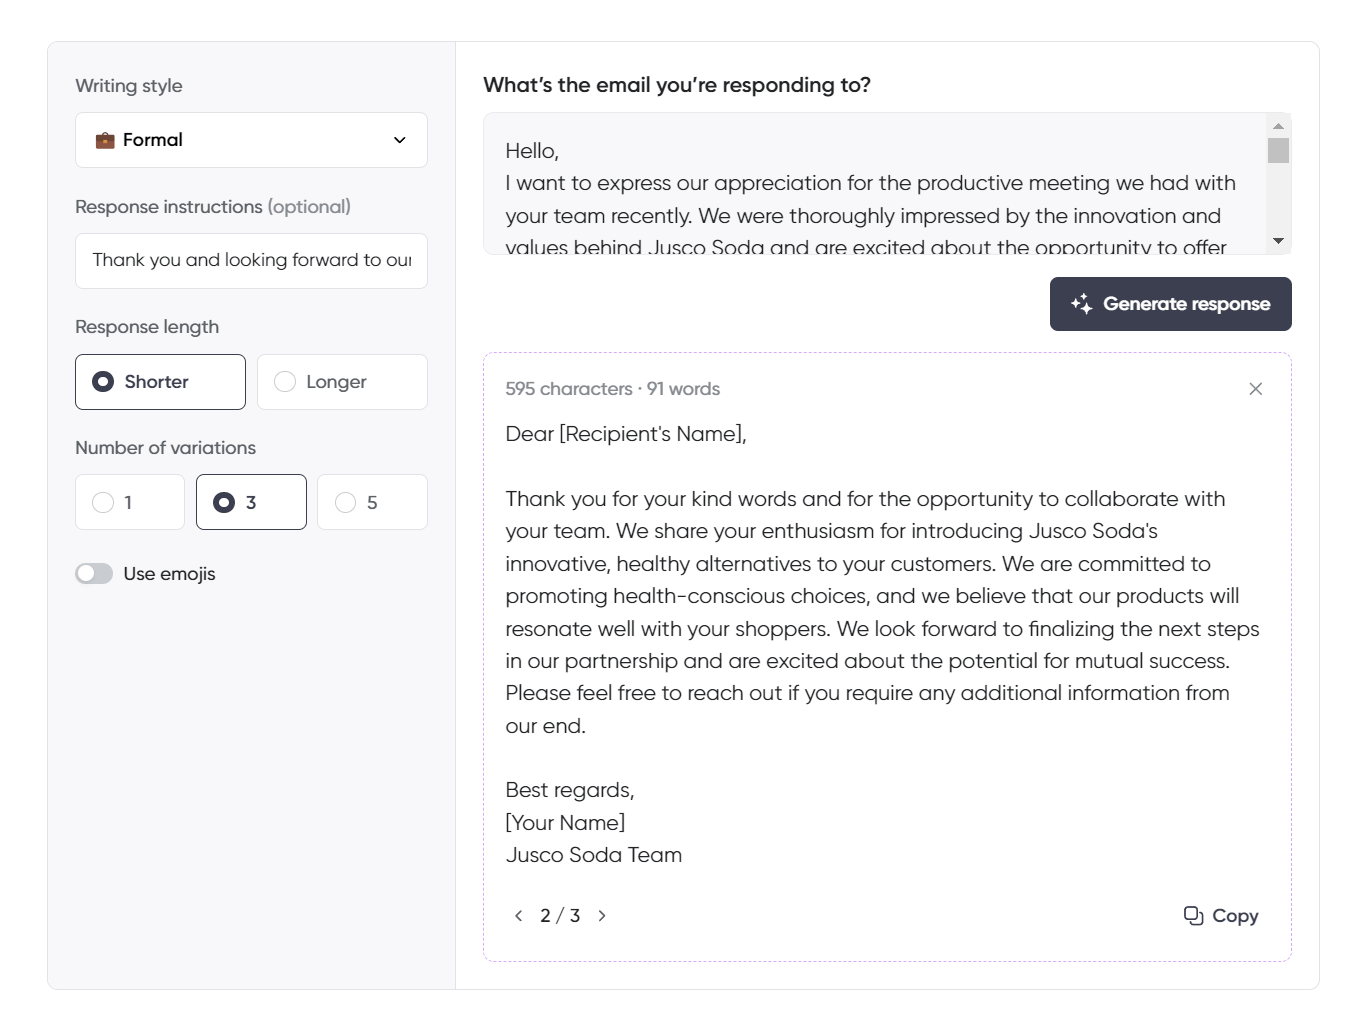Click the copy icon beside the Copy label
This screenshot has width=1366, height=1021.
coord(1195,915)
